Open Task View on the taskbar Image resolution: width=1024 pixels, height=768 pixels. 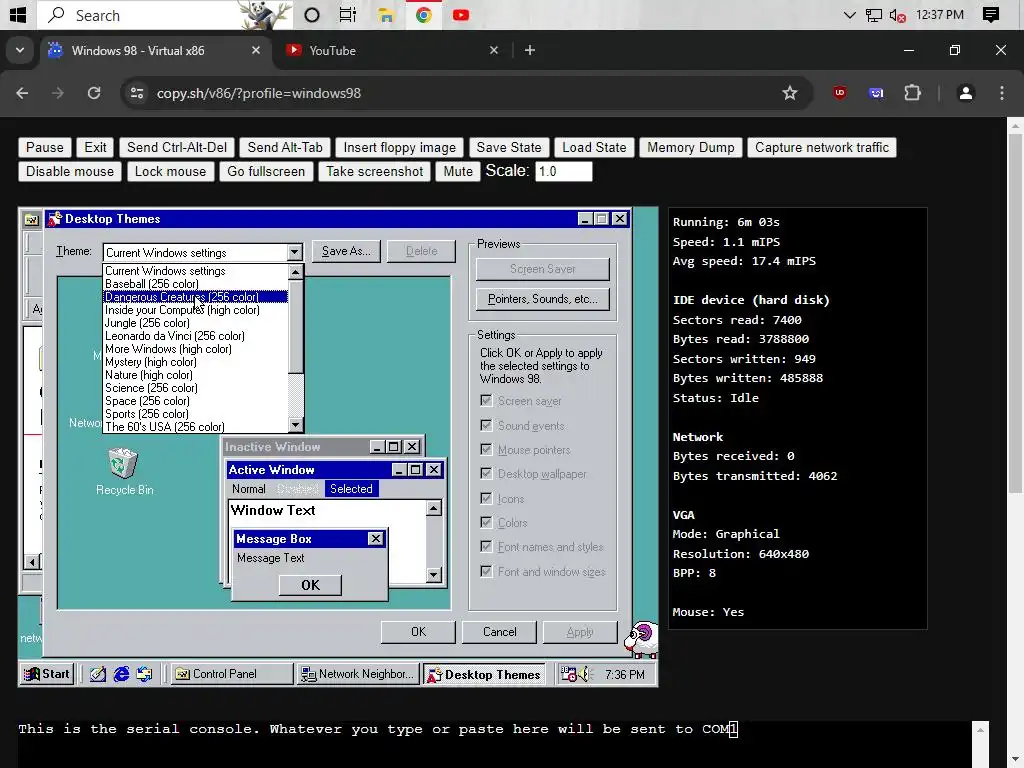point(348,14)
